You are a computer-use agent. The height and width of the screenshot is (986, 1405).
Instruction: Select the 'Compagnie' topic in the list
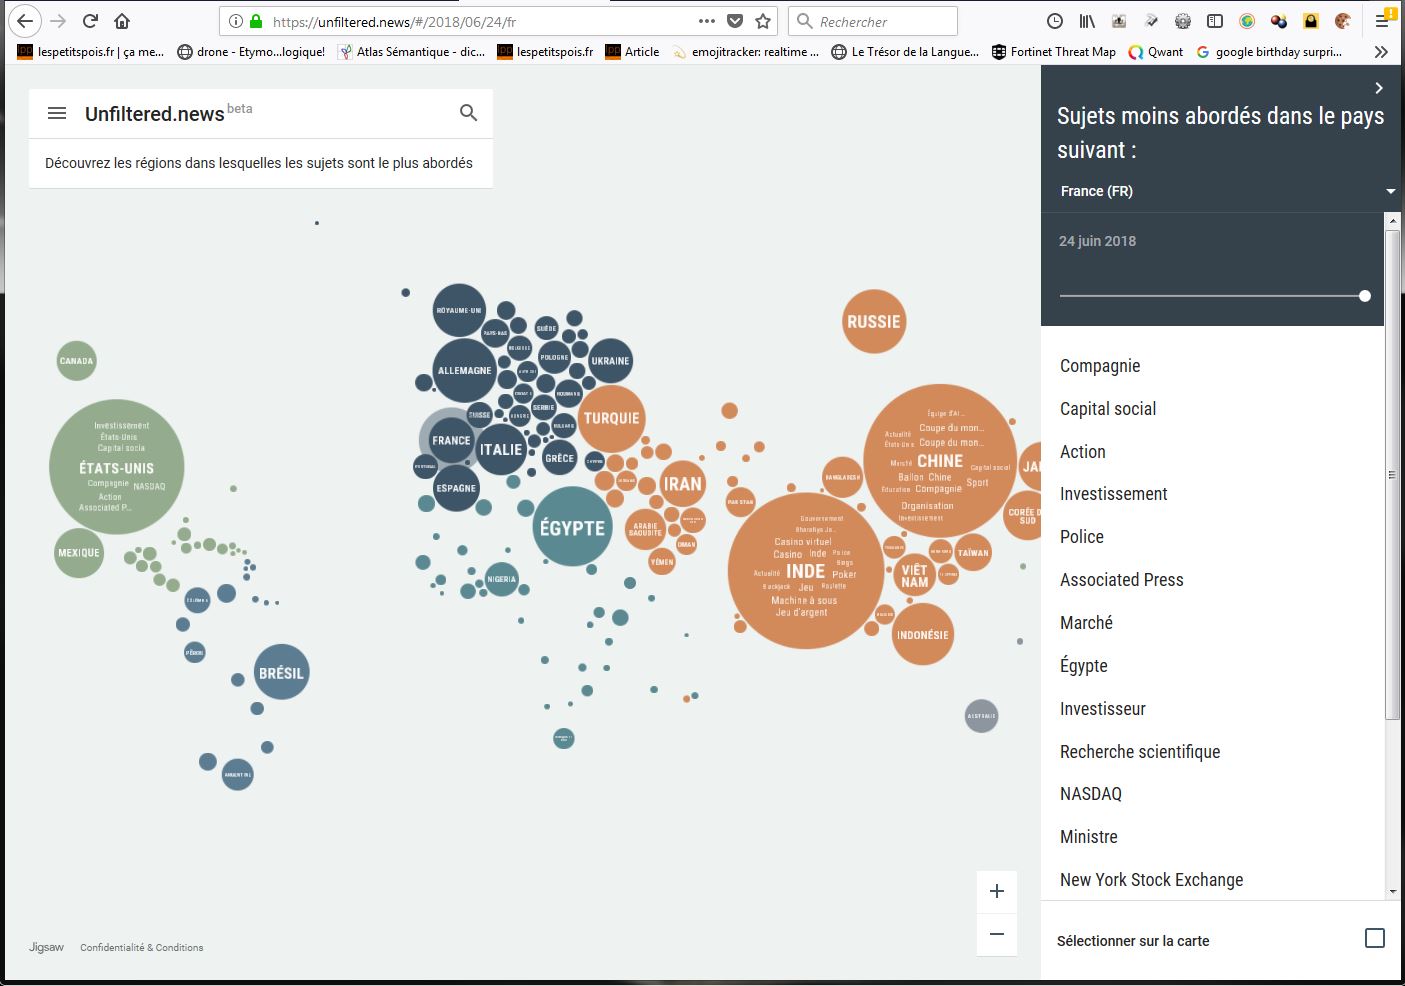pyautogui.click(x=1100, y=366)
